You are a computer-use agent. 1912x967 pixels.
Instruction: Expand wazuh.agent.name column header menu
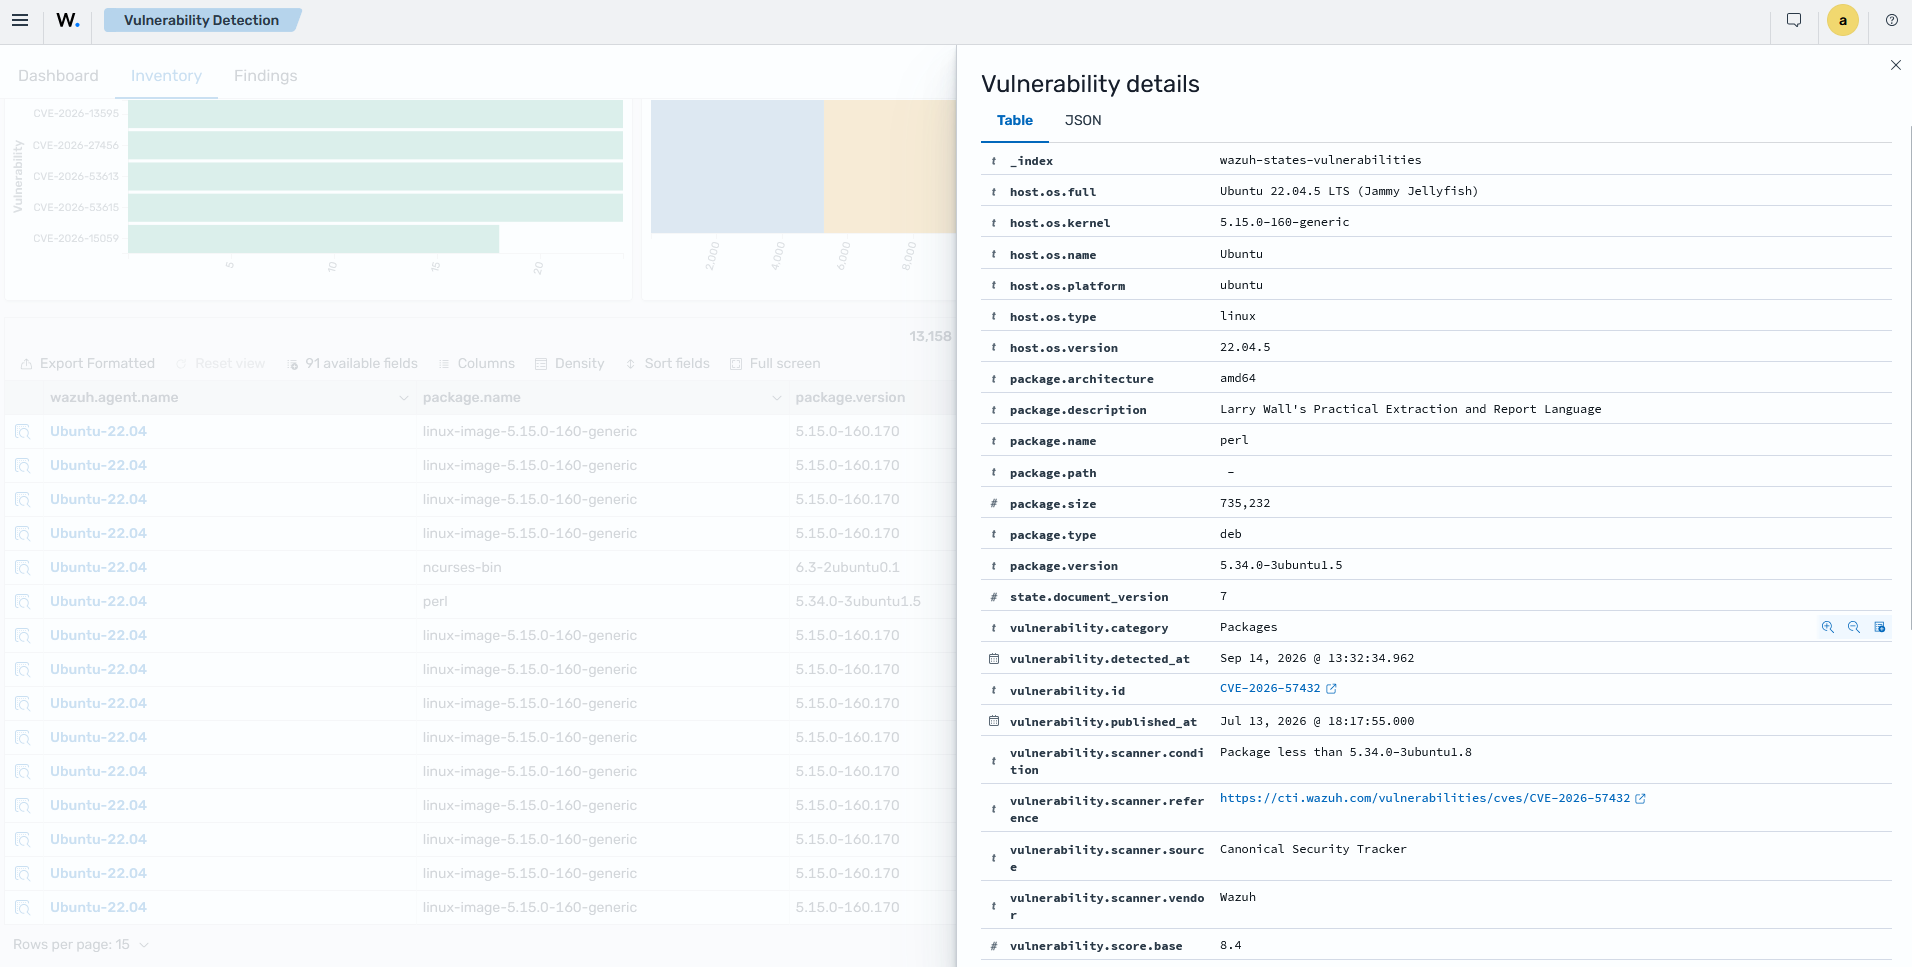click(x=403, y=398)
